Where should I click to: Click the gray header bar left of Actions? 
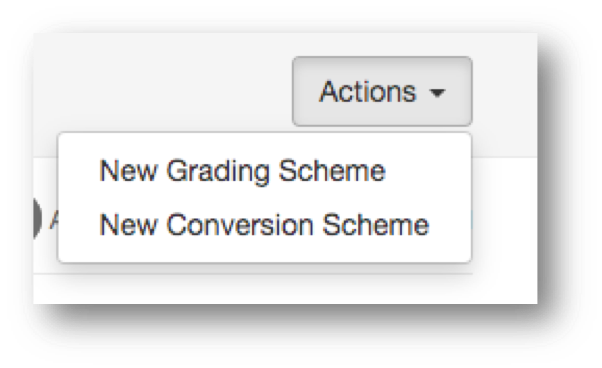161,84
